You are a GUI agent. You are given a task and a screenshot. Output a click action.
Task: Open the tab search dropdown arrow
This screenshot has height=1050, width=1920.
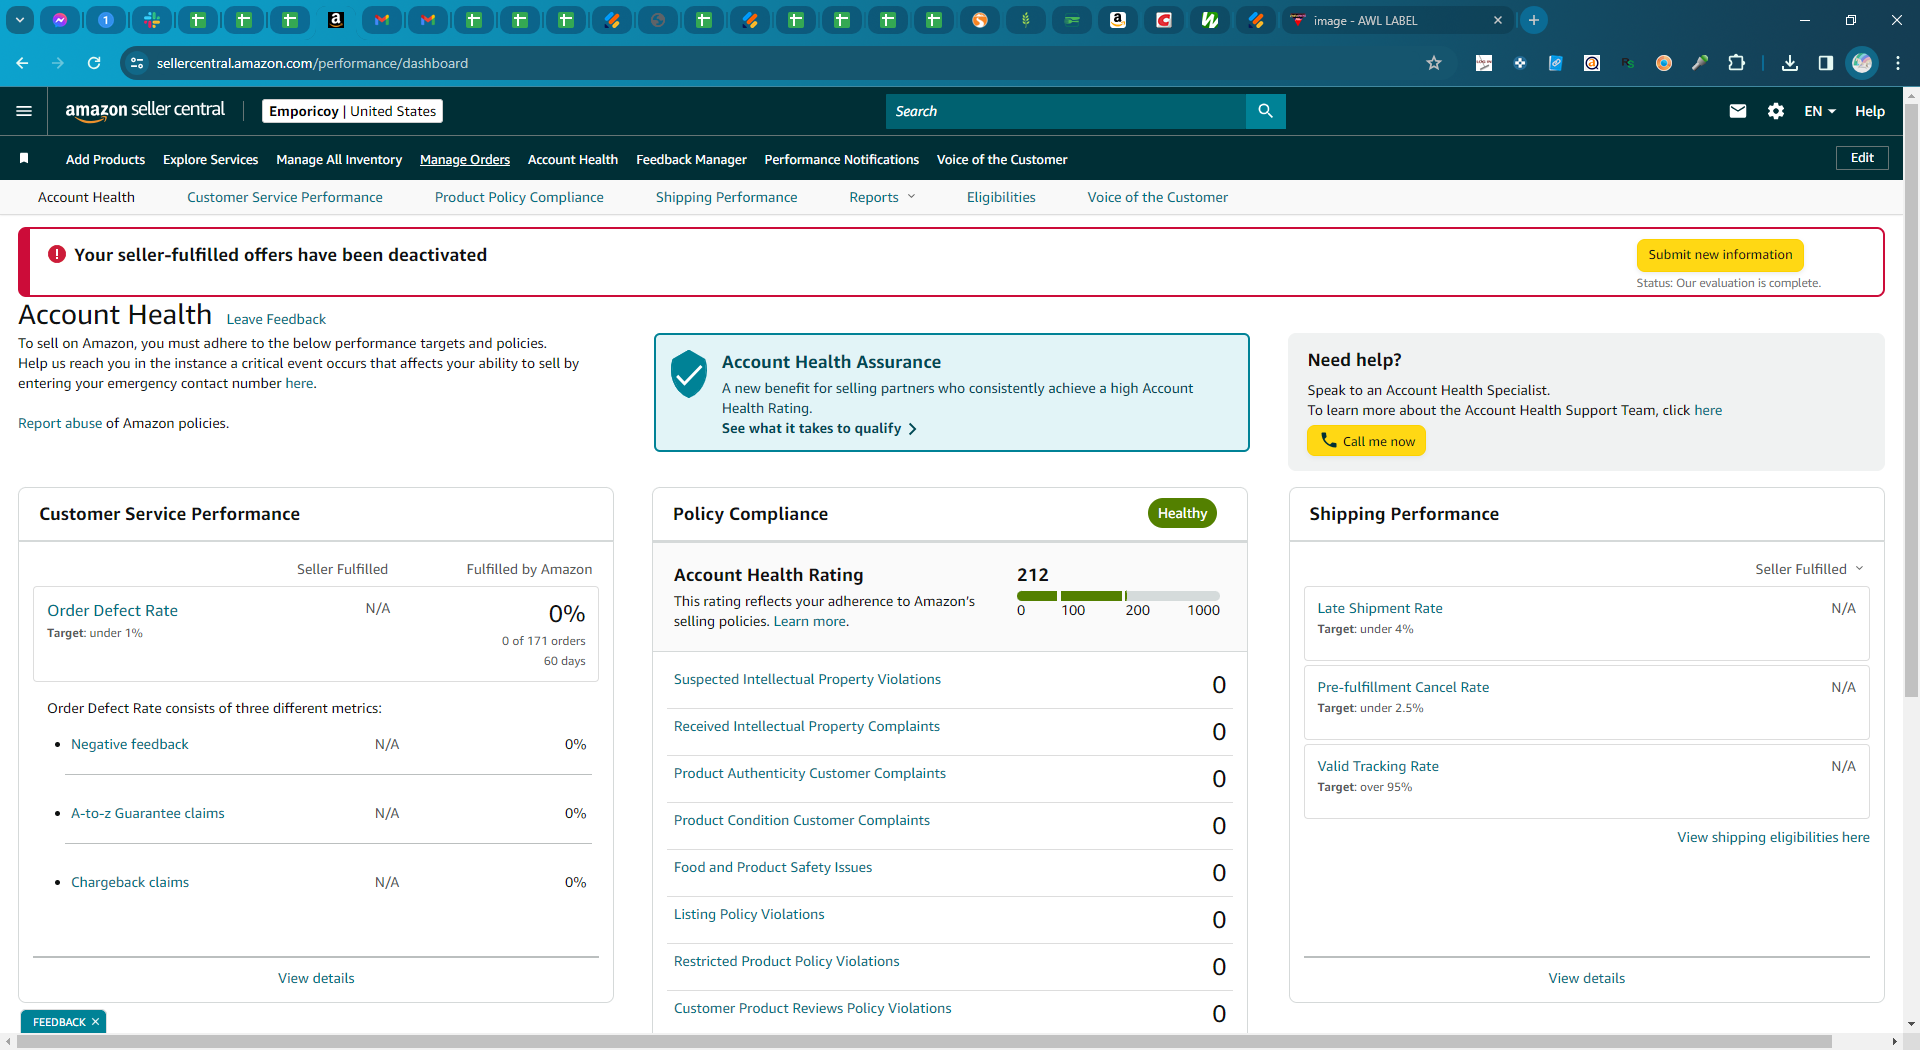[x=19, y=20]
